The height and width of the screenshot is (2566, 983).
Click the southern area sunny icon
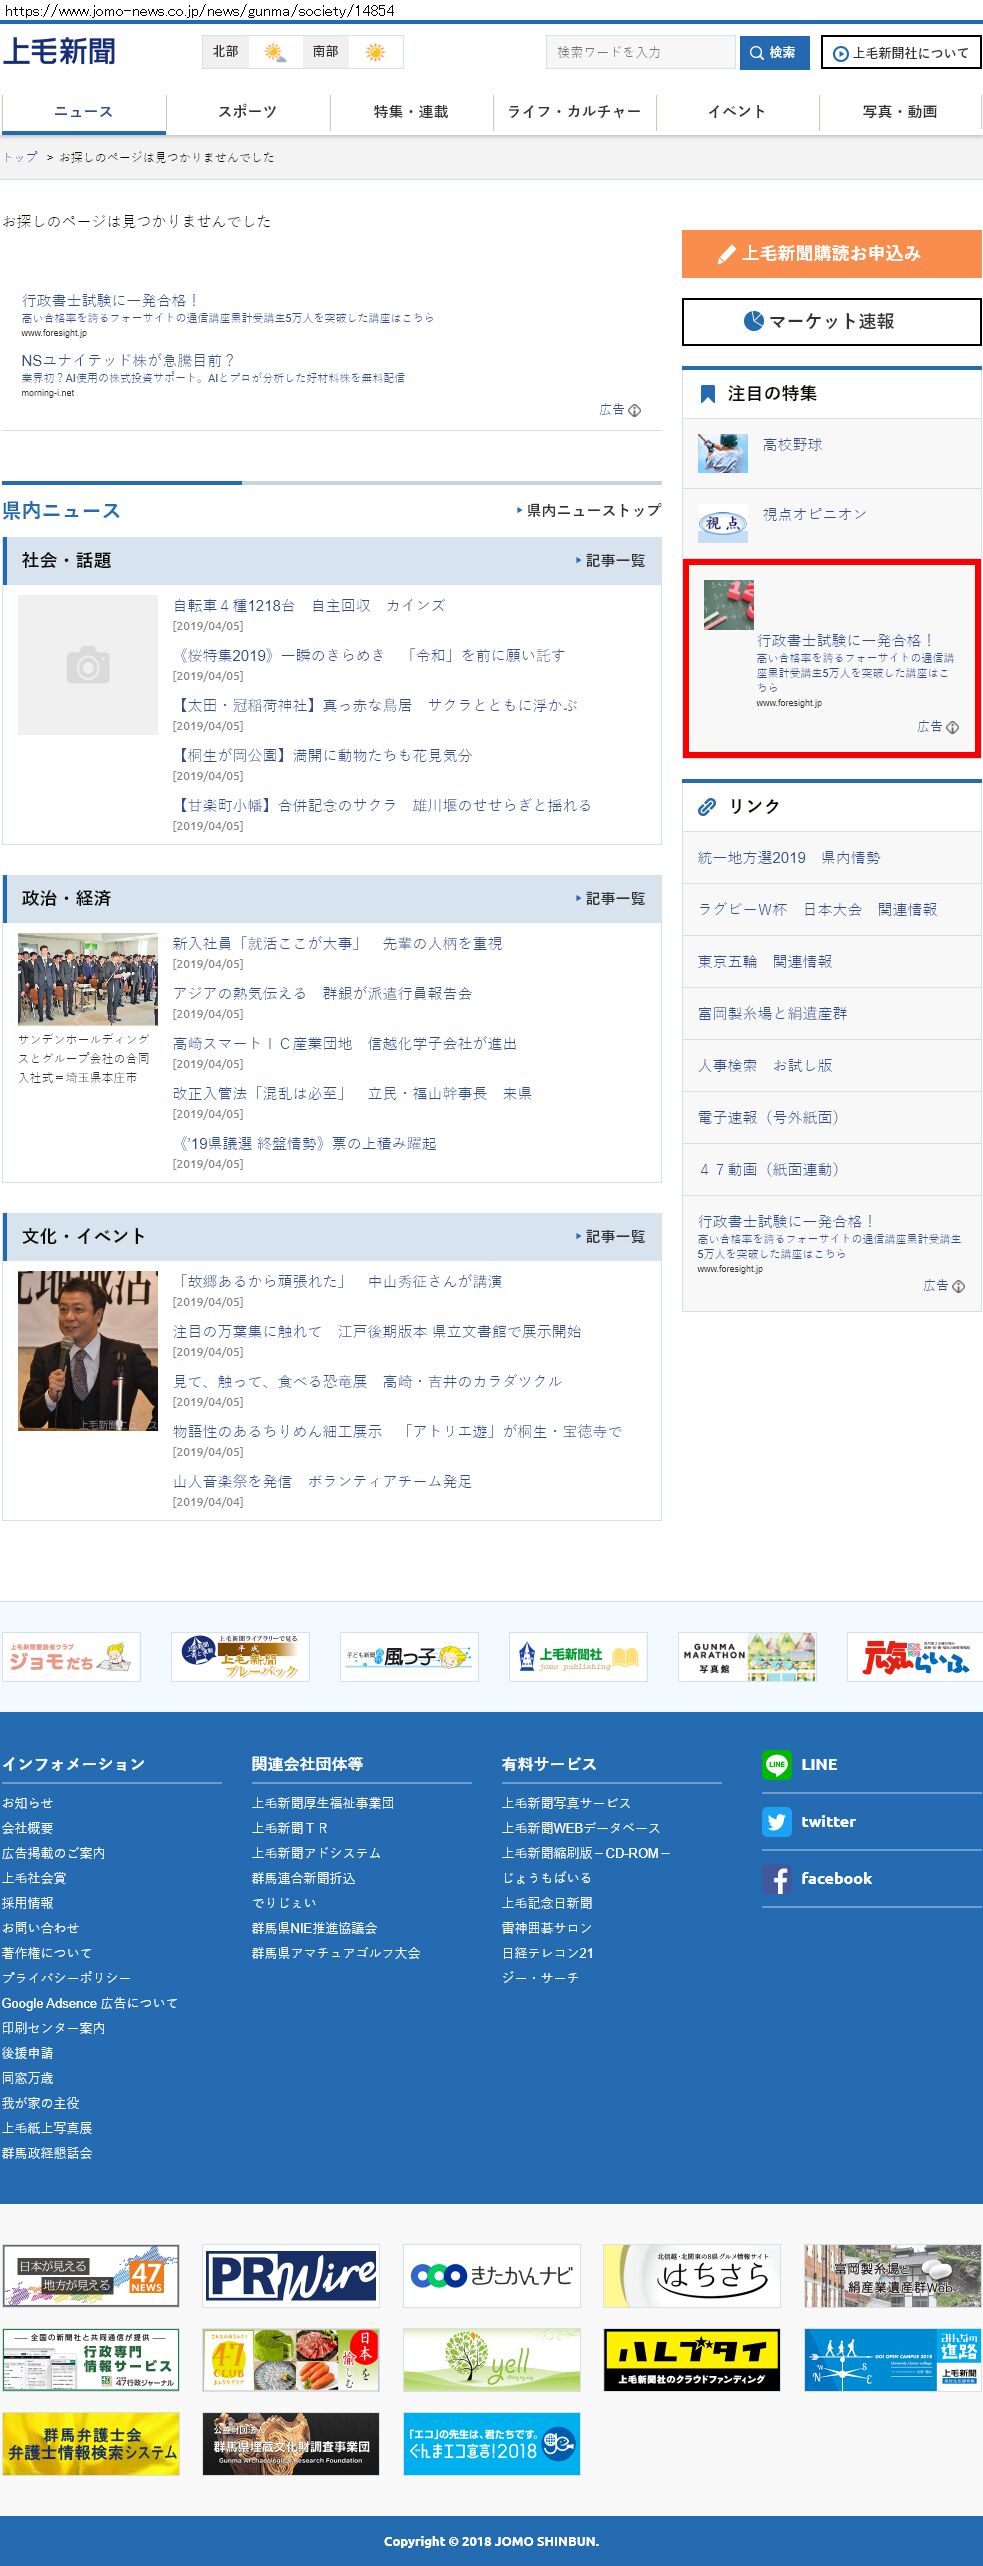tap(375, 52)
